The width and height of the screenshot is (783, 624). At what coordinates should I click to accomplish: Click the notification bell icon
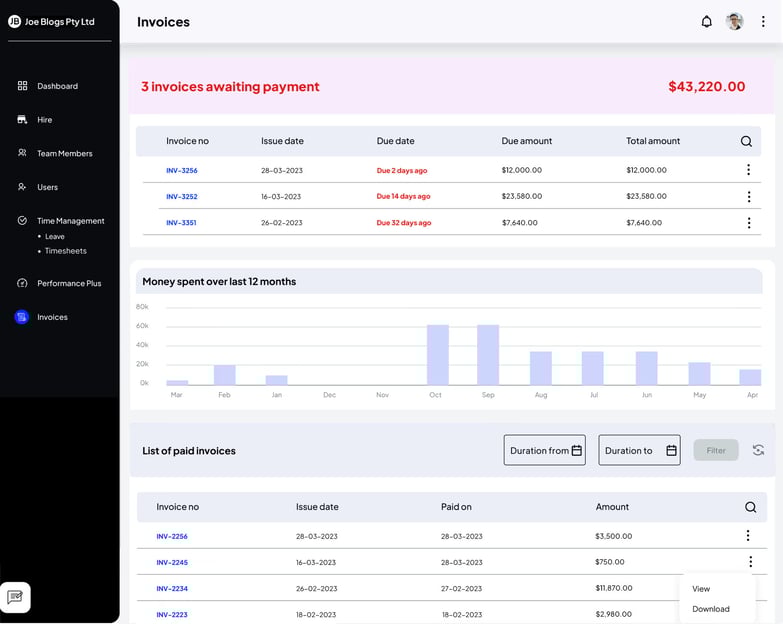tap(706, 22)
